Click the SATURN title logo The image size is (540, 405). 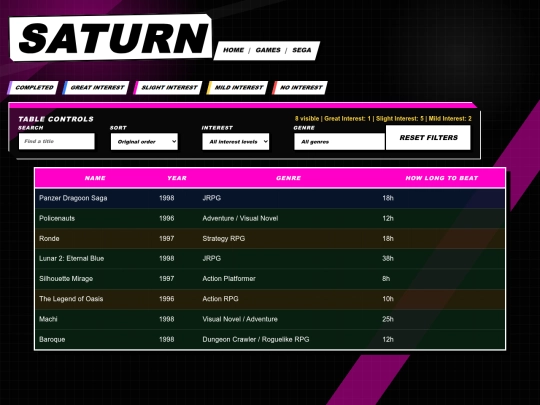coord(111,38)
